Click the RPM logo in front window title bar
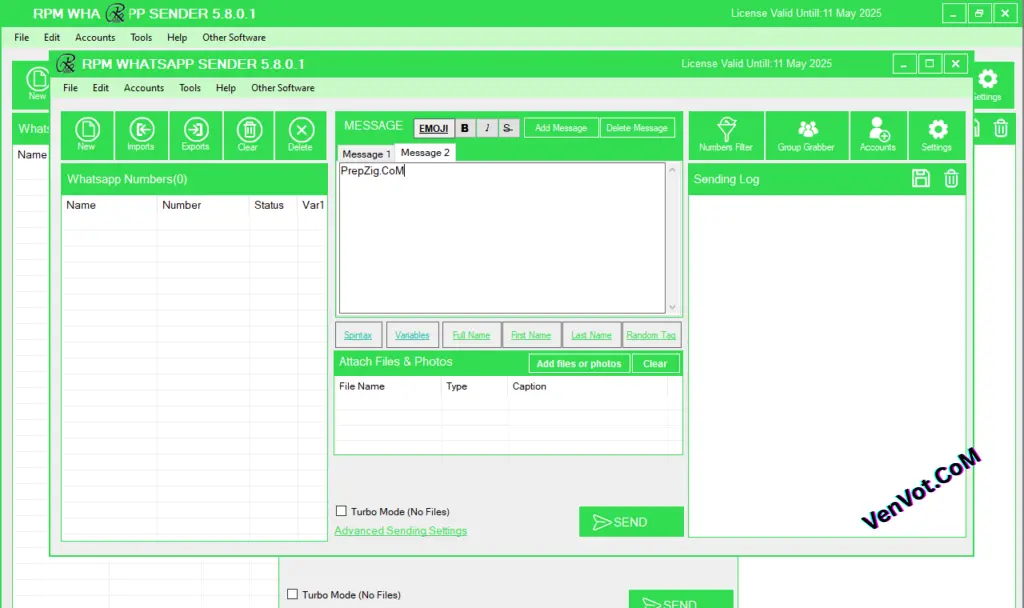Screen dimensions: 1024x608 coord(66,63)
